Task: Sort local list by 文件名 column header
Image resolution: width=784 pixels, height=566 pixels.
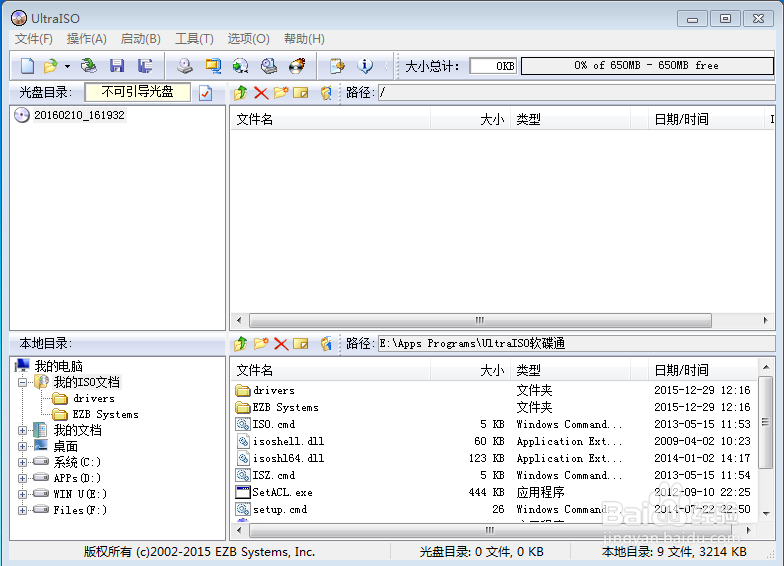Action: pyautogui.click(x=330, y=370)
